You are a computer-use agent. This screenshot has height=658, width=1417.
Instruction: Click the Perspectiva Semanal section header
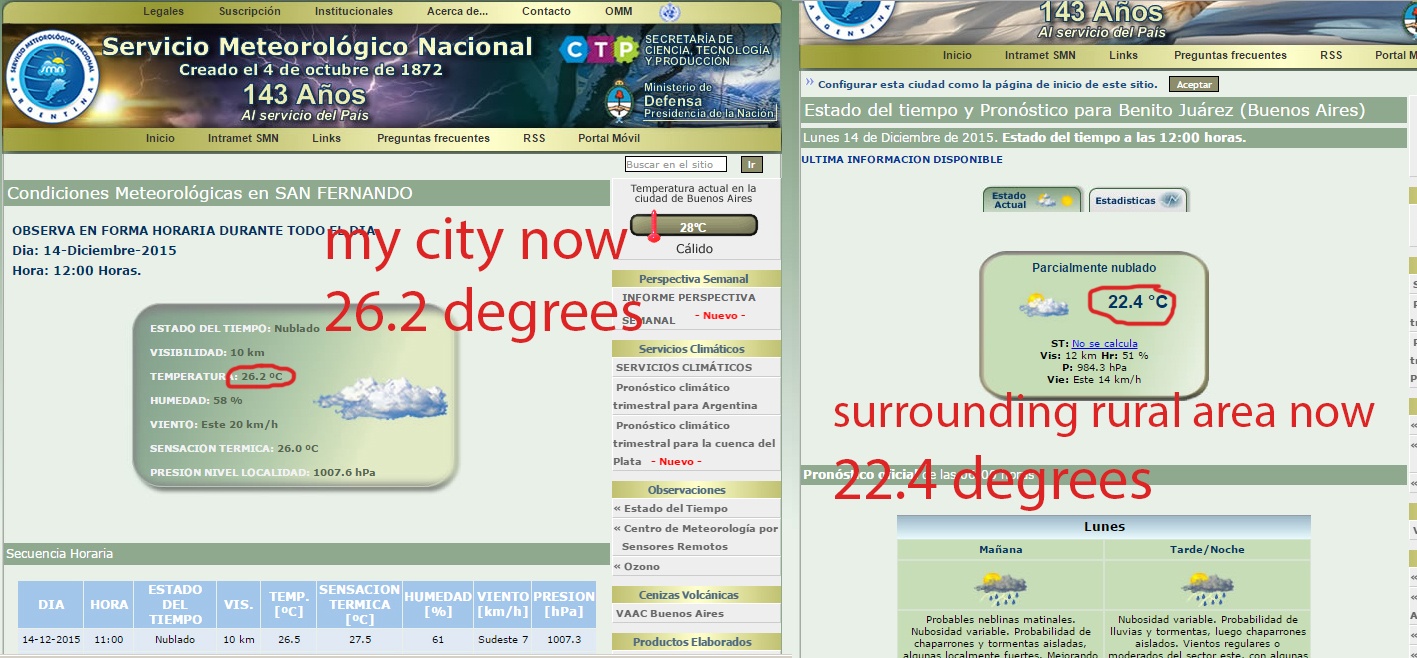pyautogui.click(x=694, y=279)
